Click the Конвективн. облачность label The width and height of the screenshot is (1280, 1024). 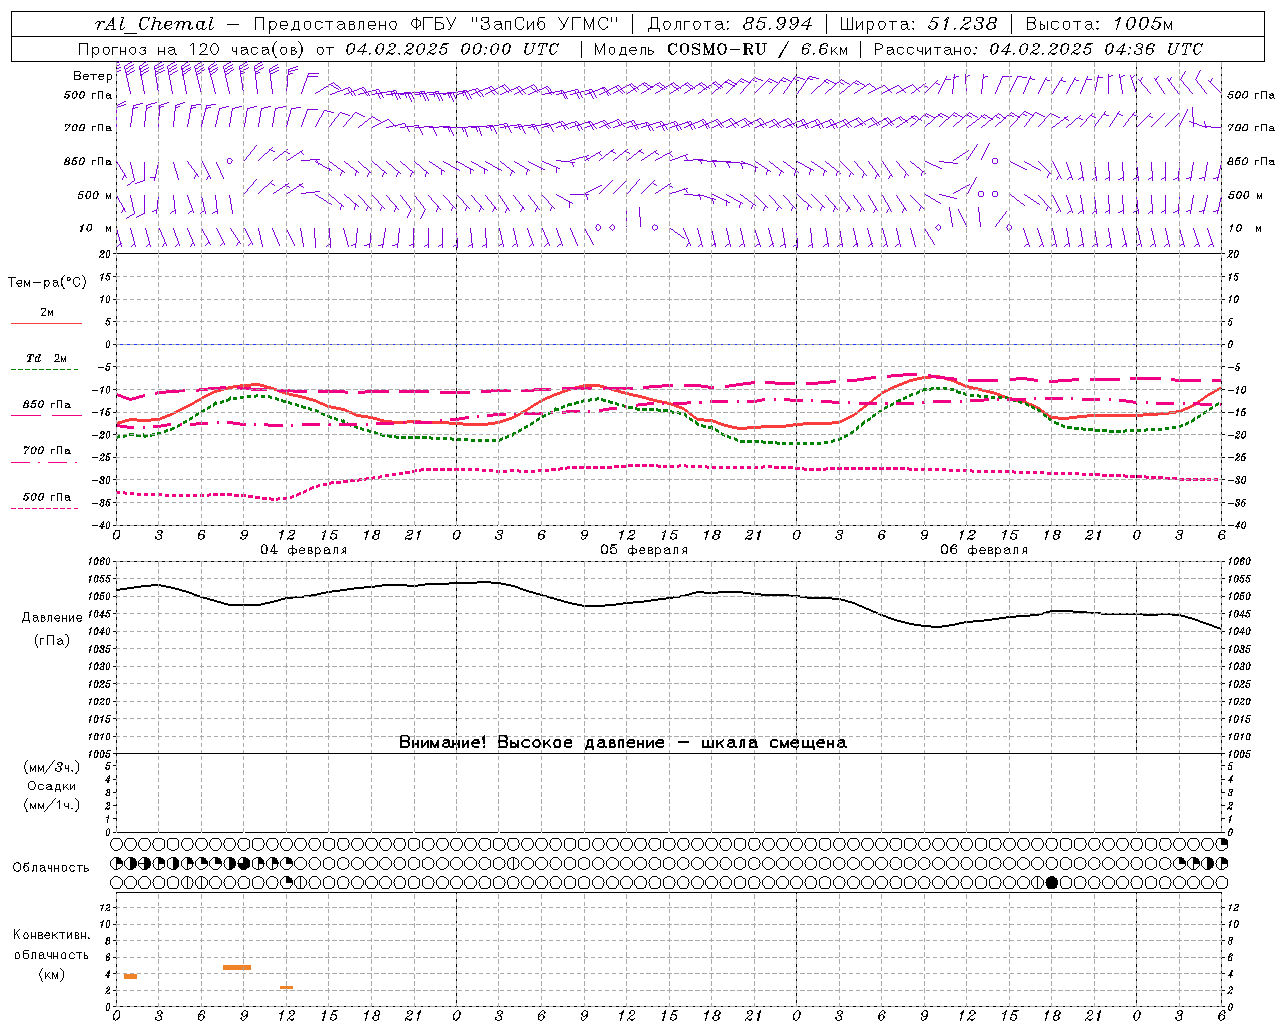(x=51, y=945)
